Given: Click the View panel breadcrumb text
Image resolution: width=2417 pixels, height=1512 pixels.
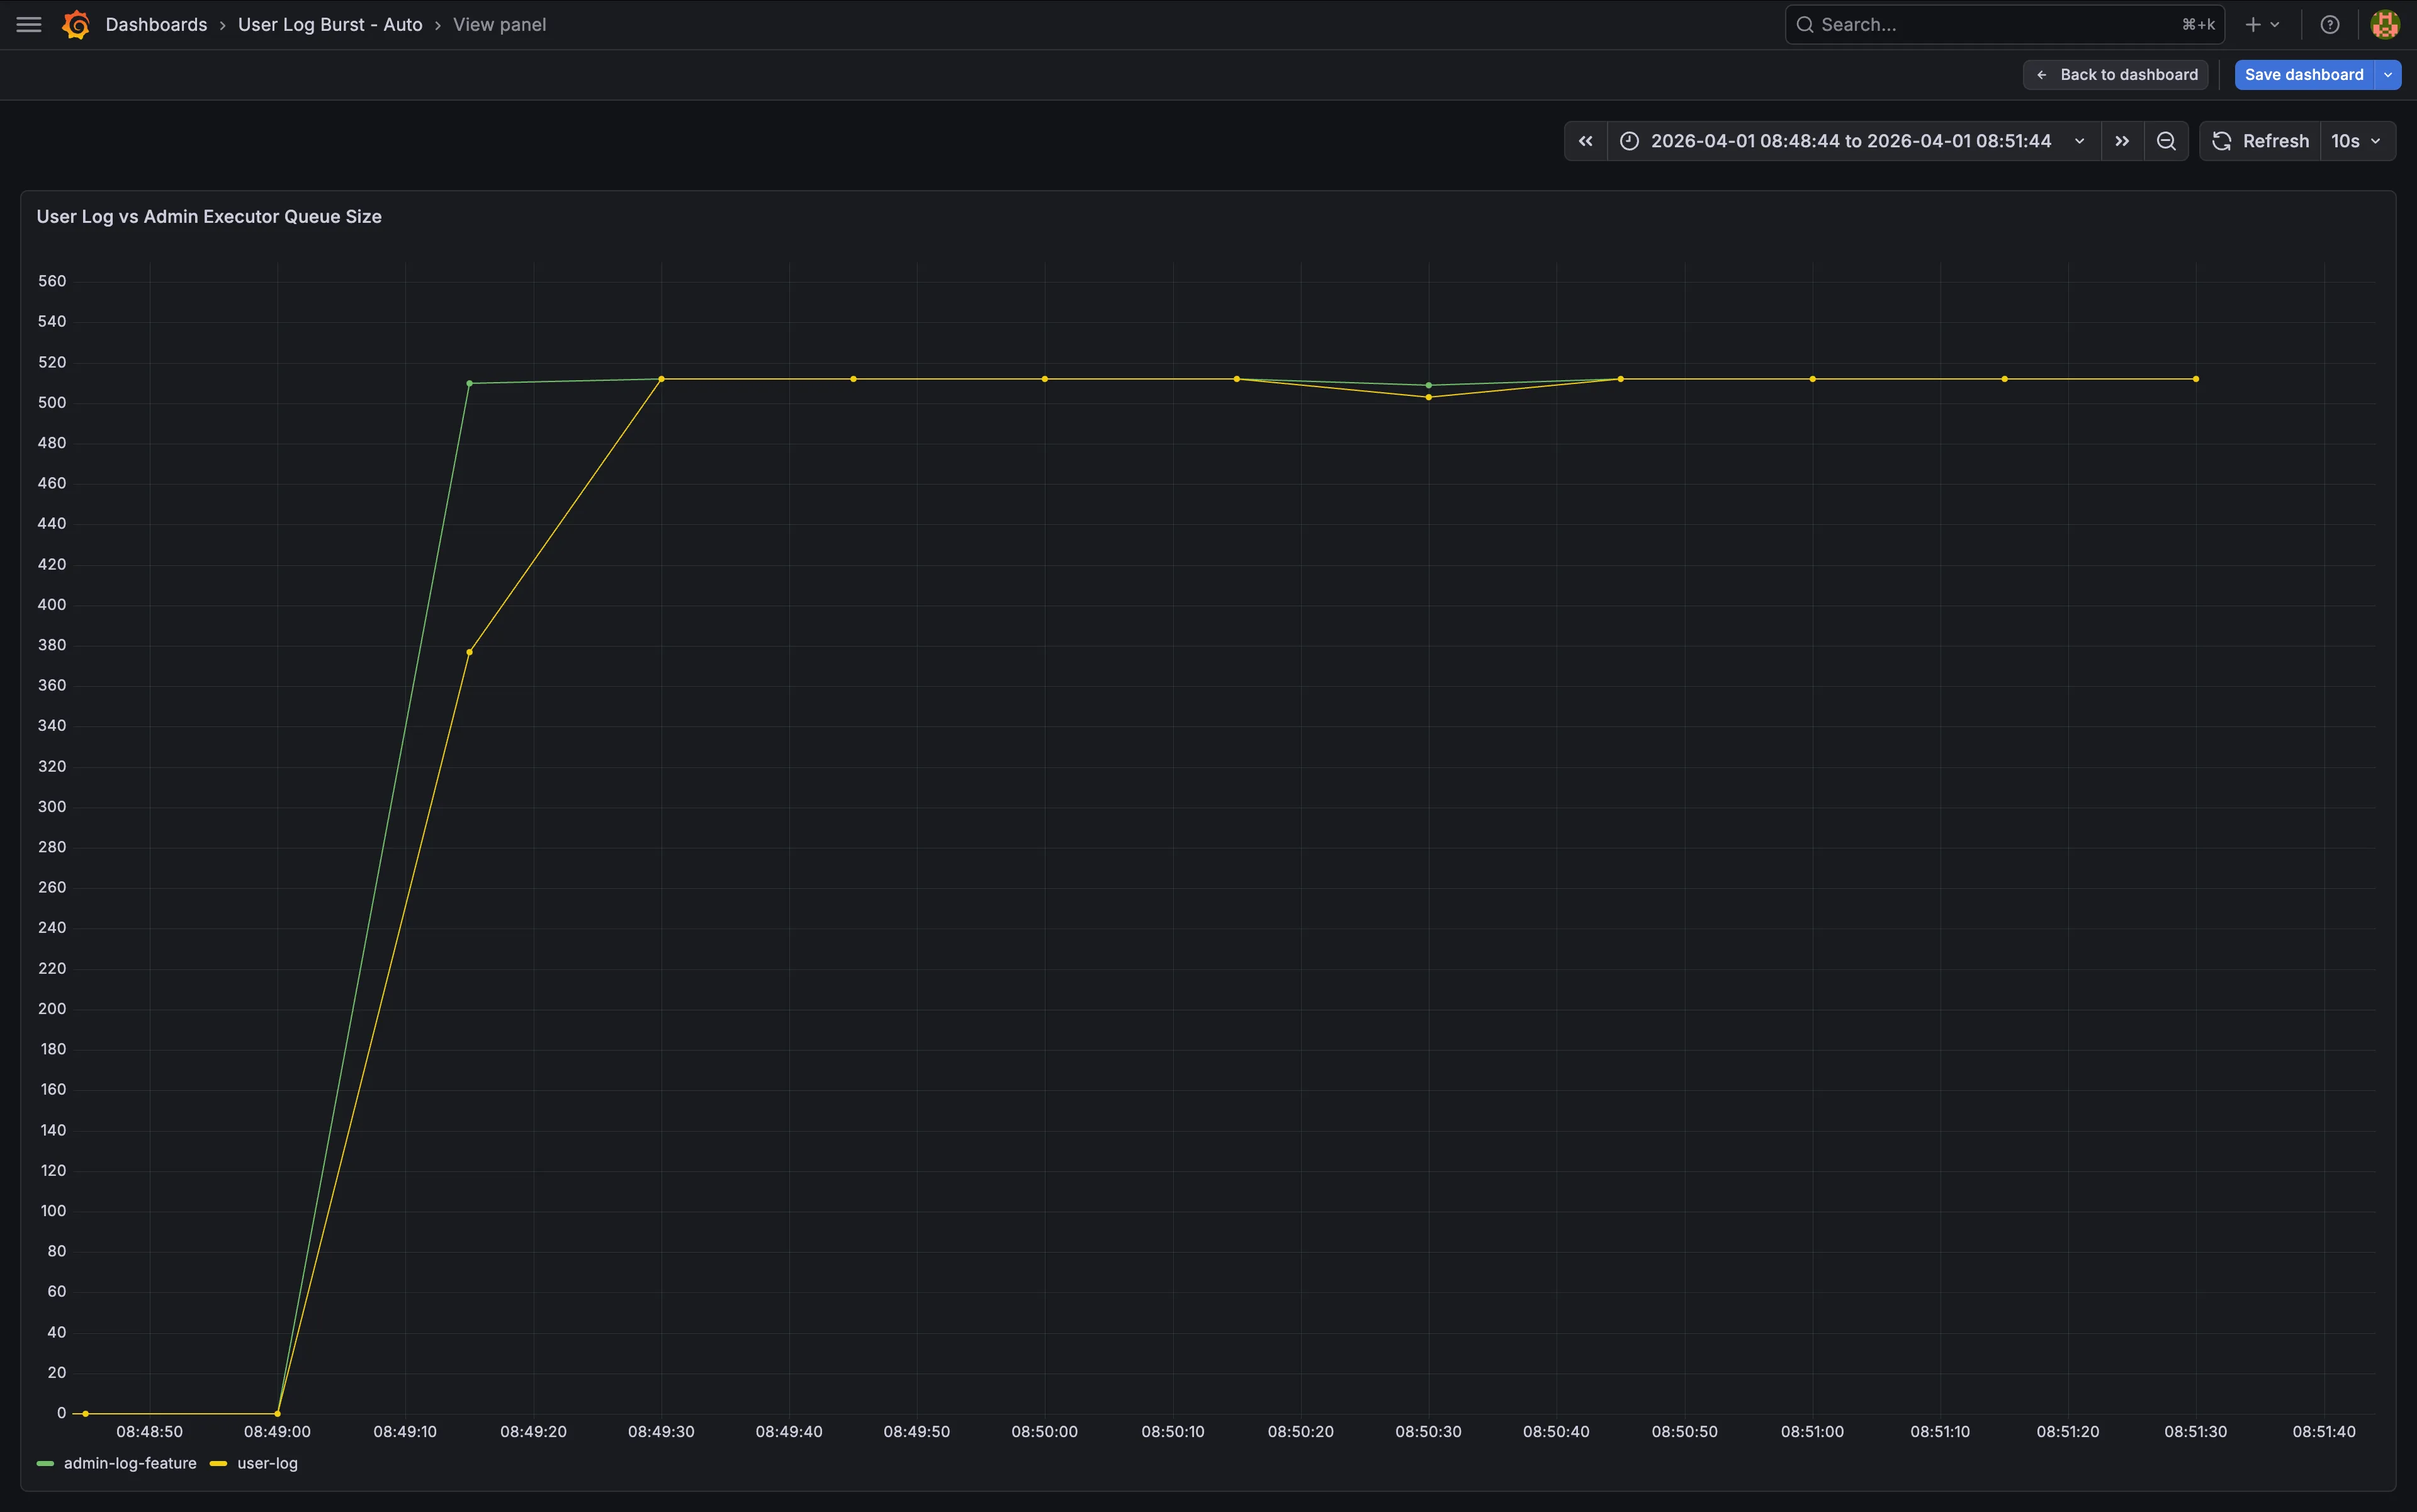Looking at the screenshot, I should pyautogui.click(x=499, y=25).
